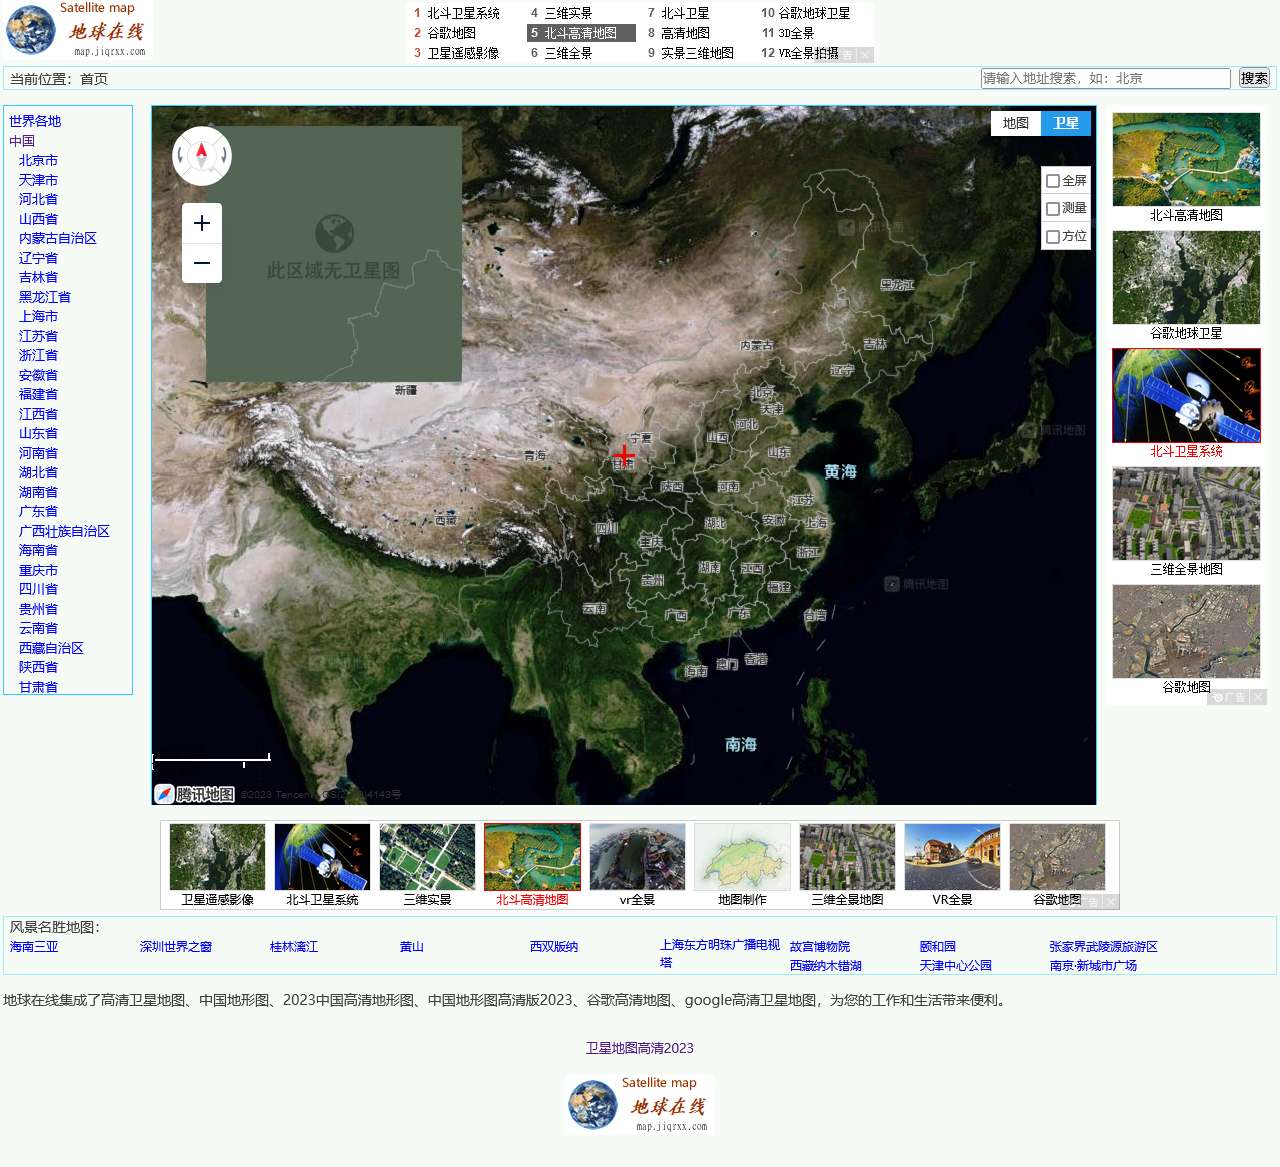
Task: Open the 西藏纳木错湖 scenic link
Action: click(x=826, y=966)
